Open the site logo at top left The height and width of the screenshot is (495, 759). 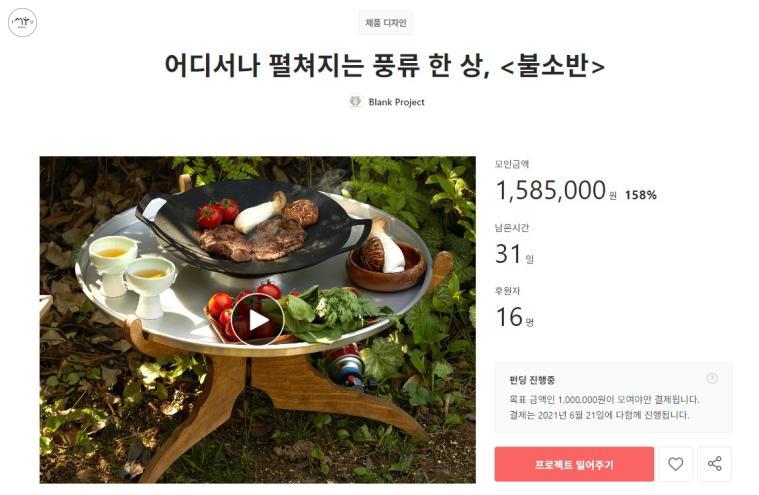(22, 22)
